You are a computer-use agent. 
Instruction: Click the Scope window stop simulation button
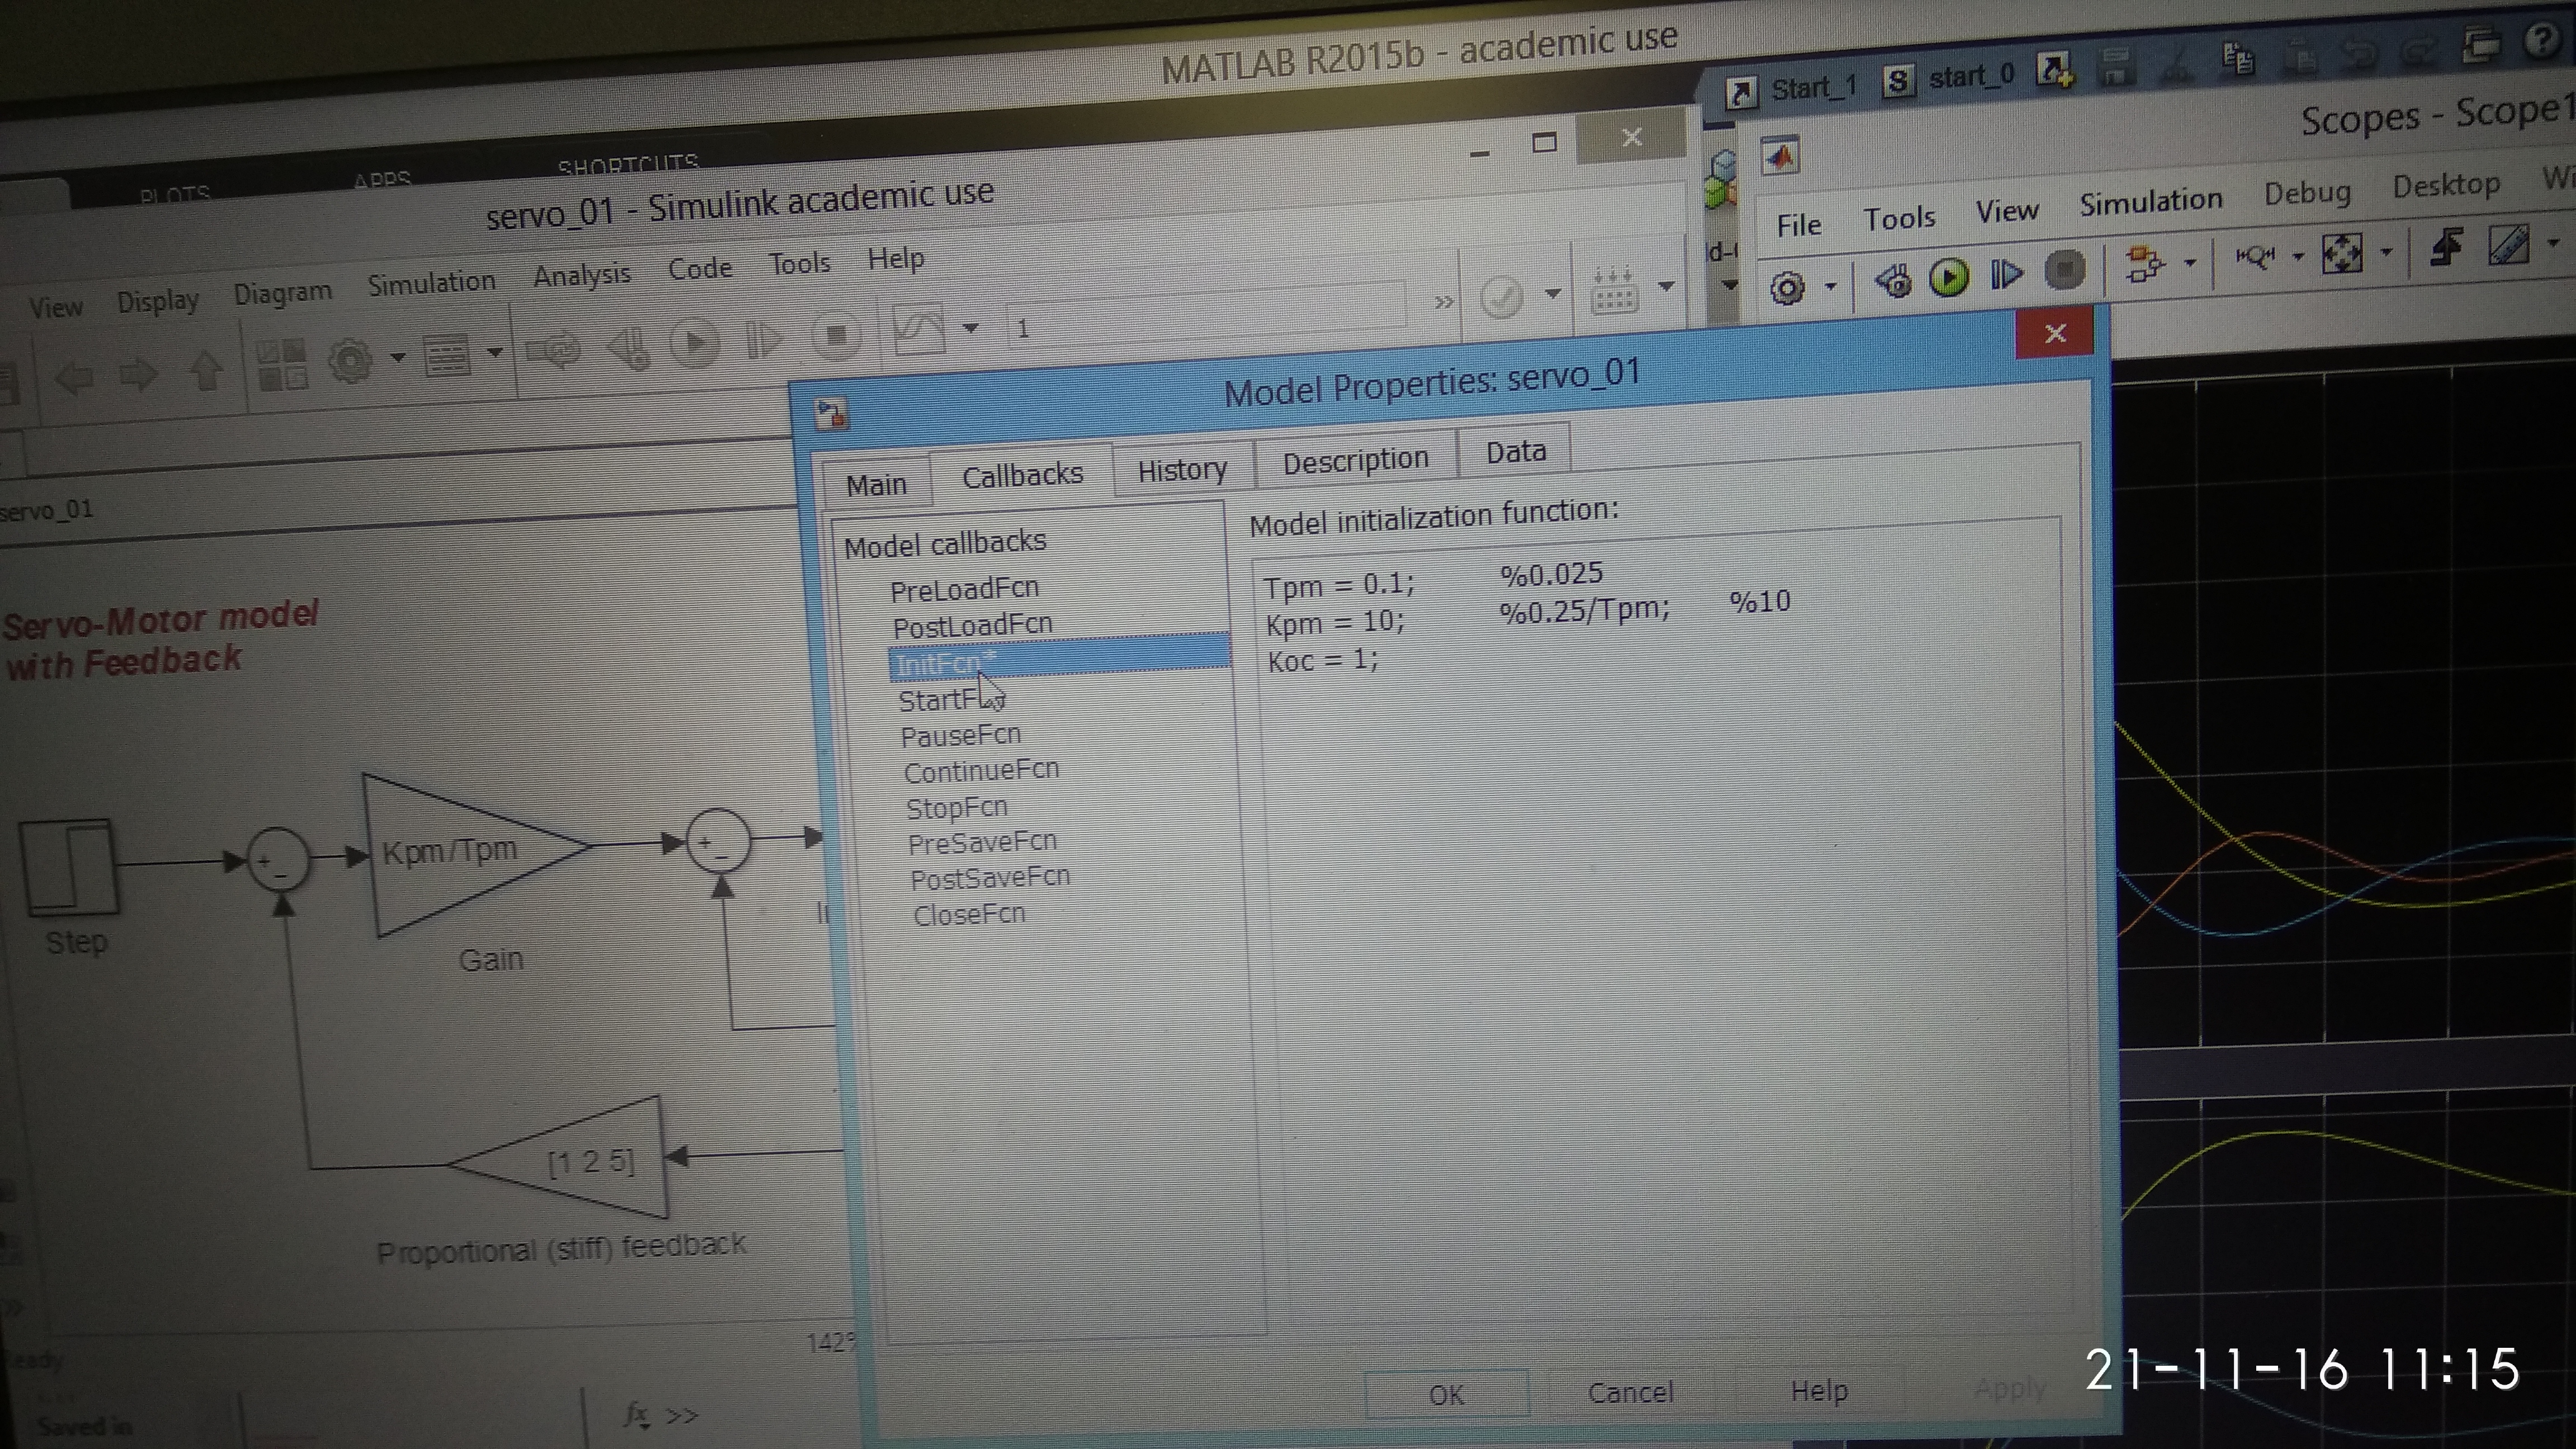coord(2065,270)
